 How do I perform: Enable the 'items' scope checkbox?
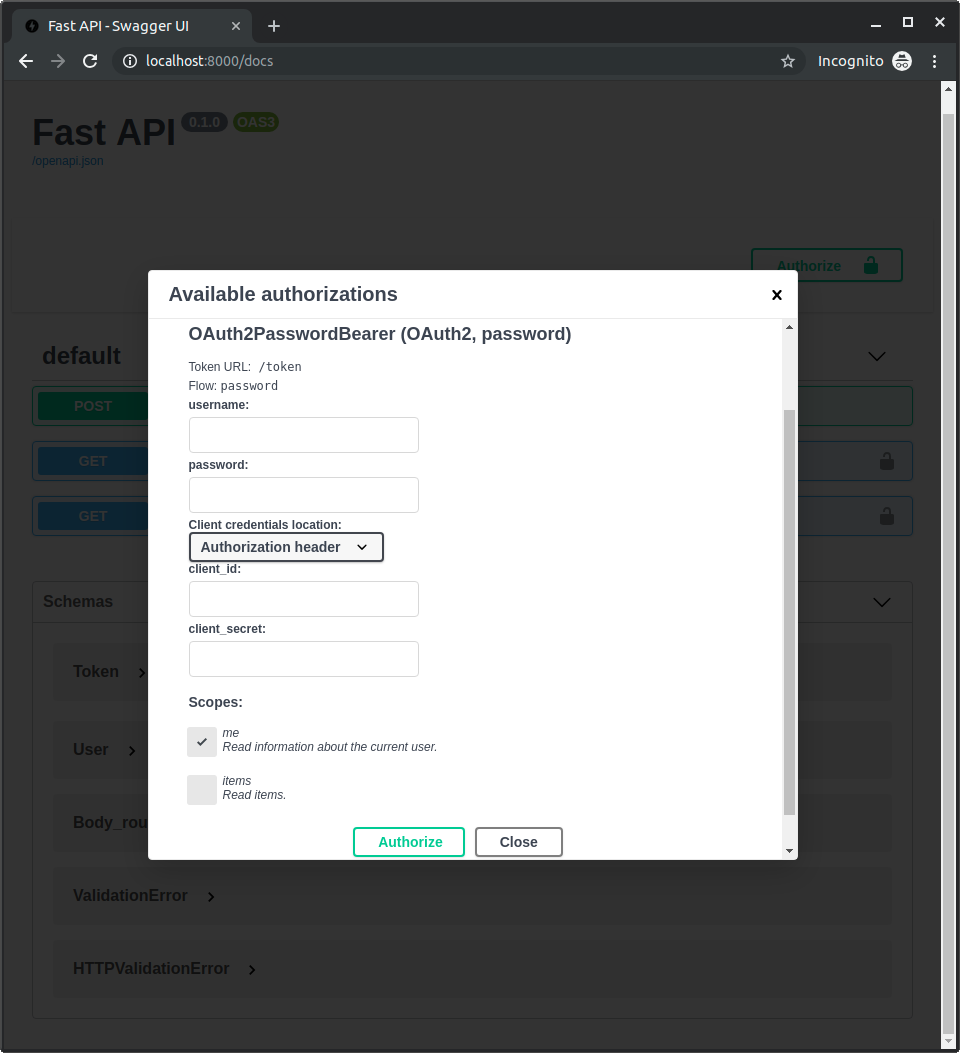click(x=202, y=790)
